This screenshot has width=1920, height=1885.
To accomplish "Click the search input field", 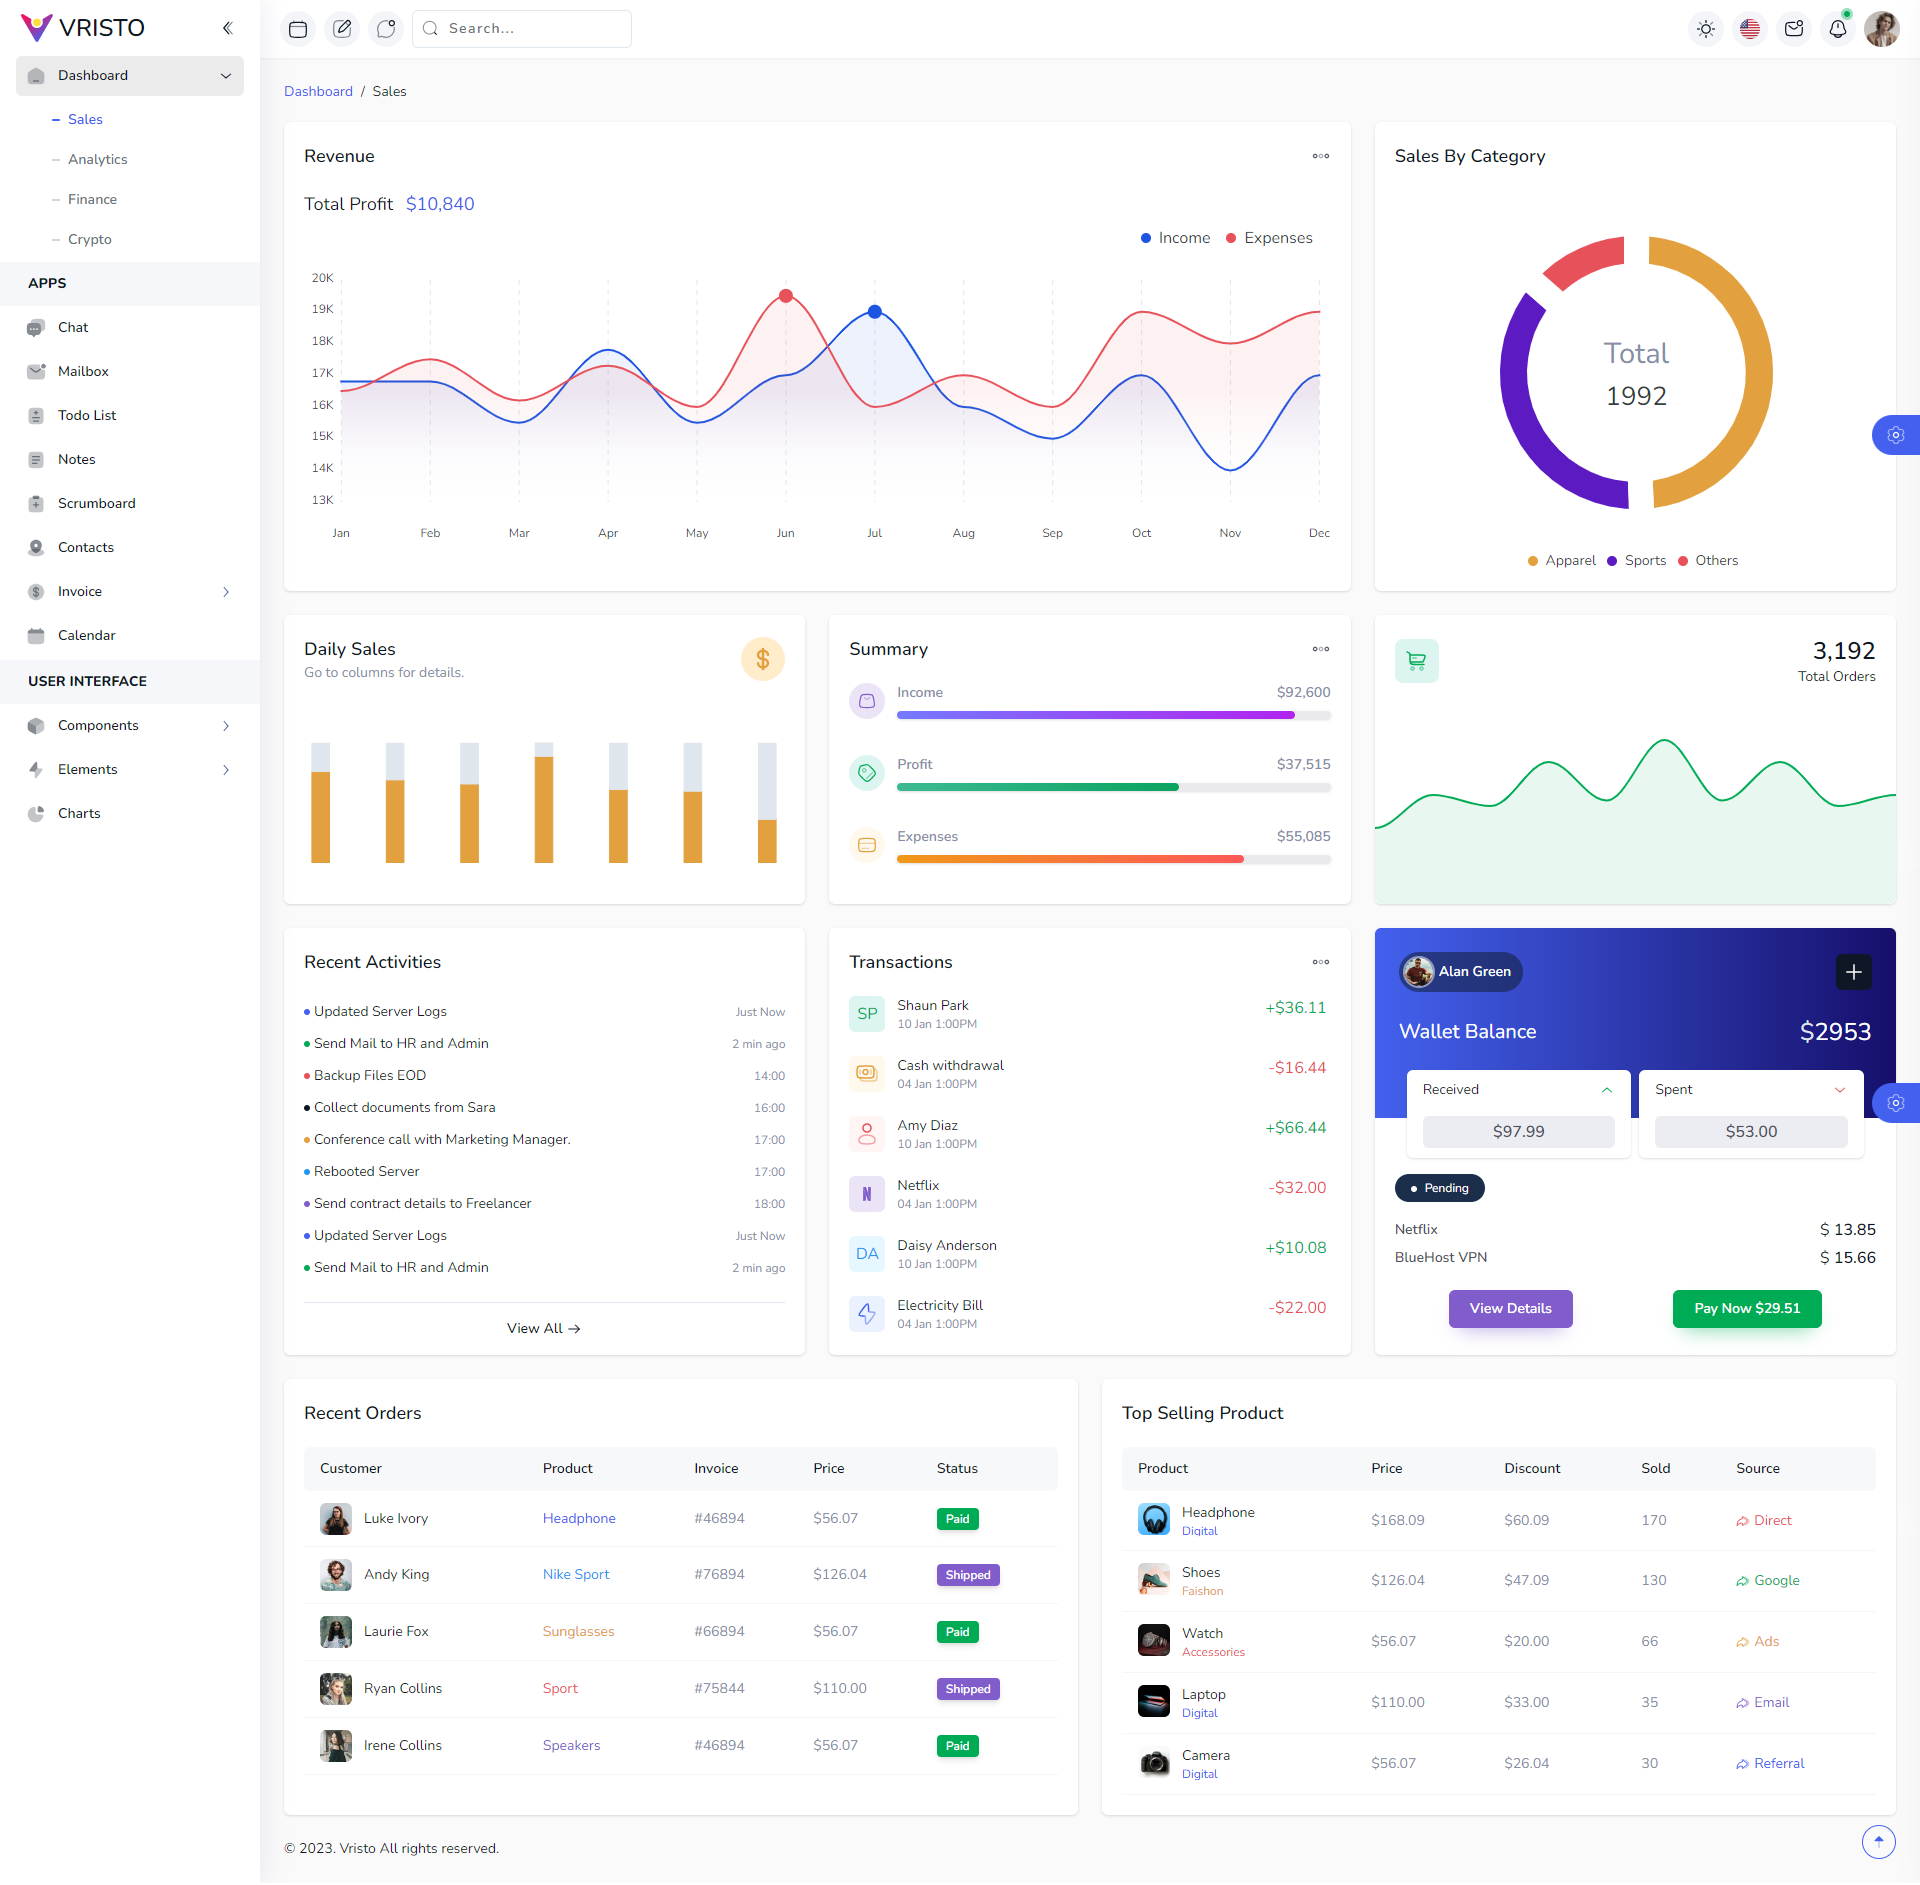I will pyautogui.click(x=521, y=28).
